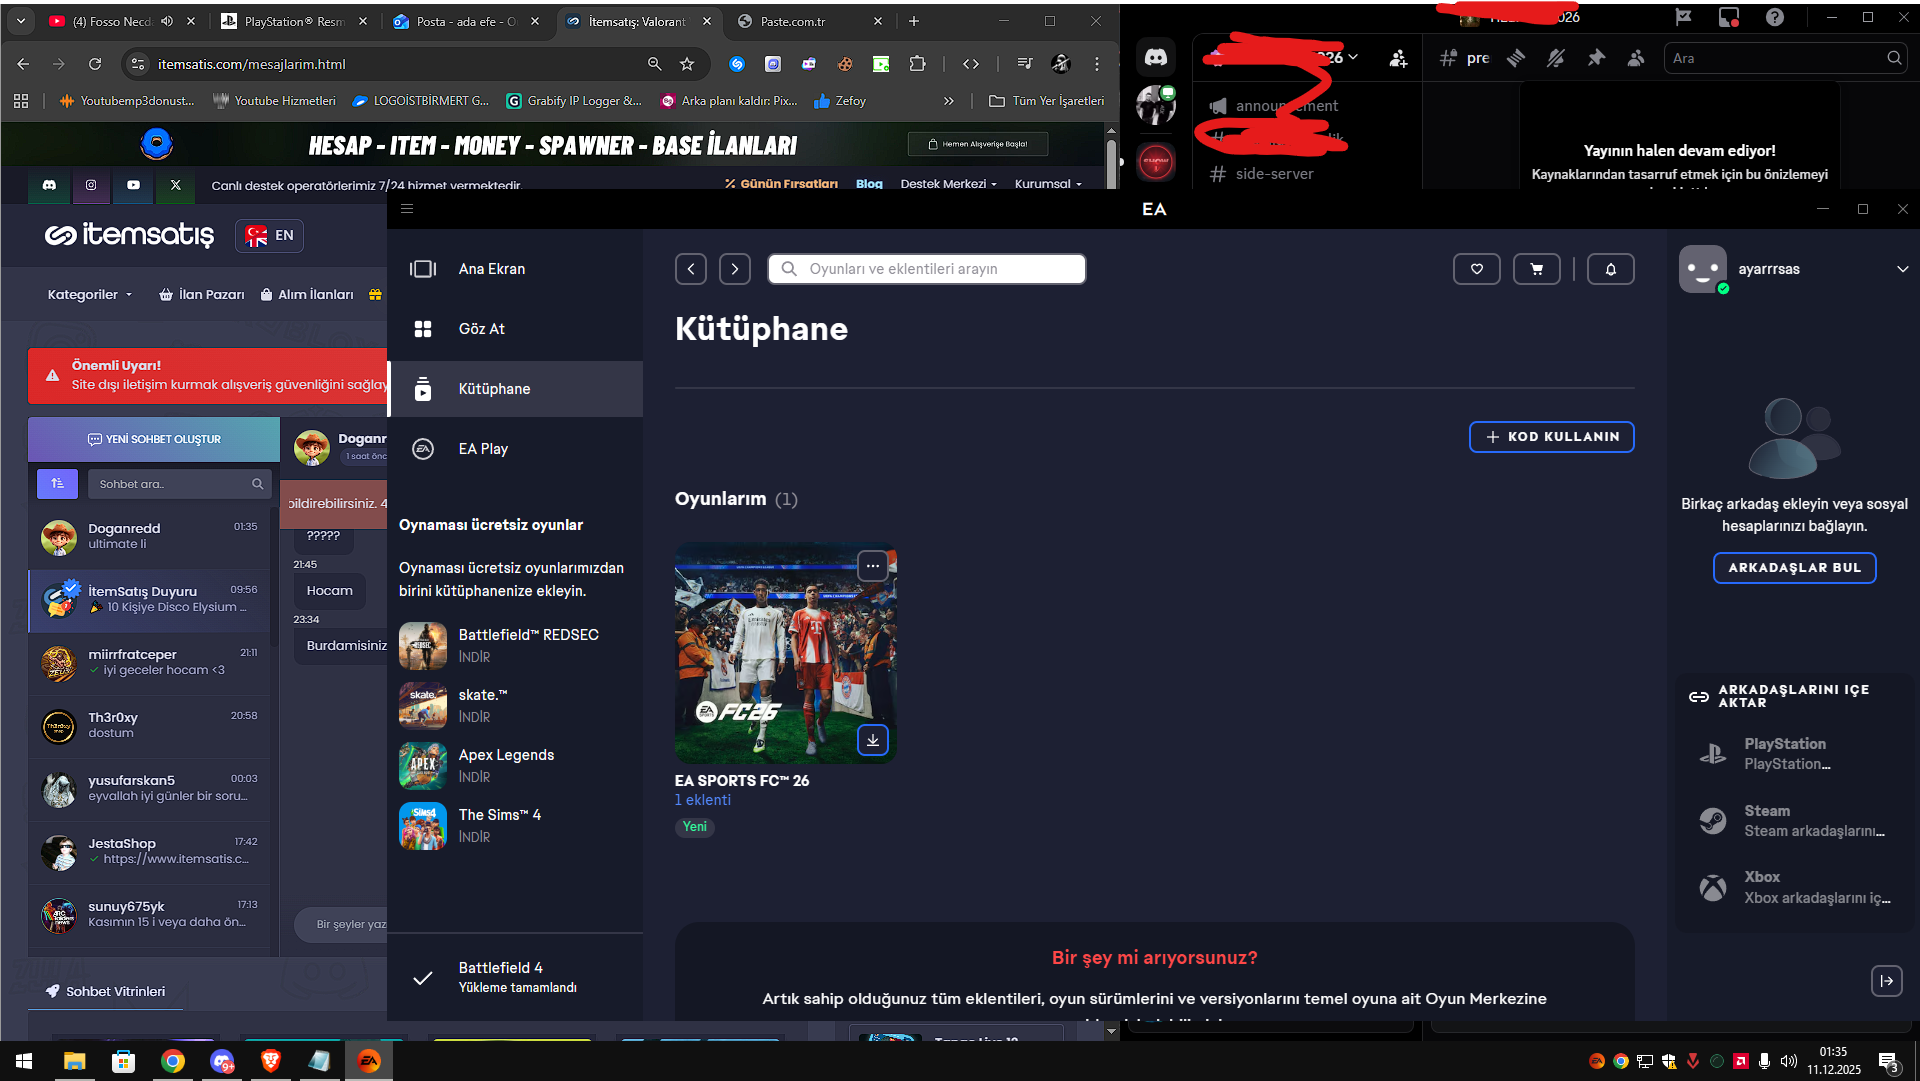The image size is (1920, 1081).
Task: Open Chrome three-dot menu
Action: click(x=1097, y=64)
